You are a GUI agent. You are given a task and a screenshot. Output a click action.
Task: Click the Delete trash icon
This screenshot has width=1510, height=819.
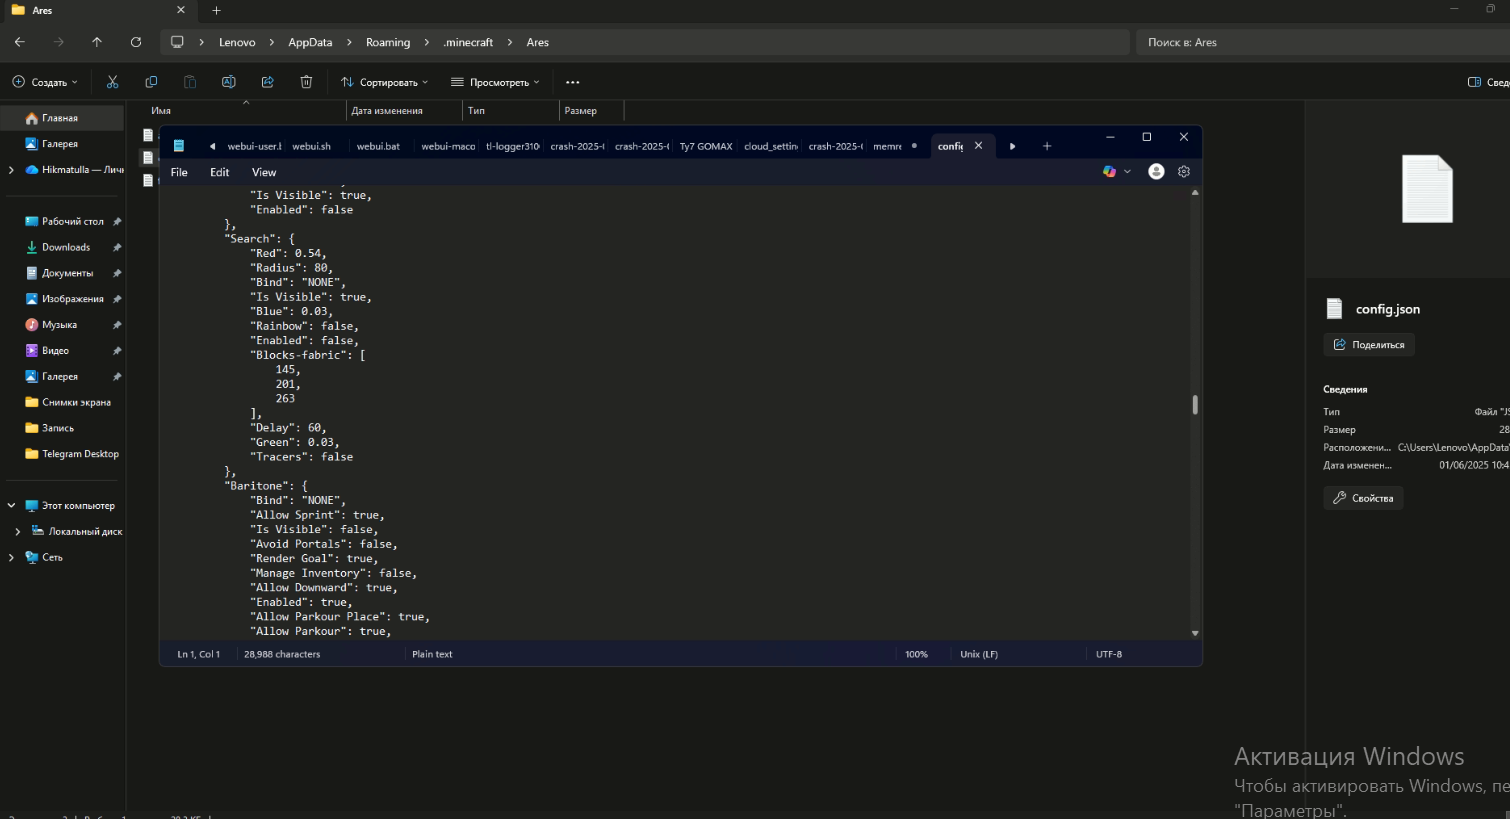coord(306,81)
